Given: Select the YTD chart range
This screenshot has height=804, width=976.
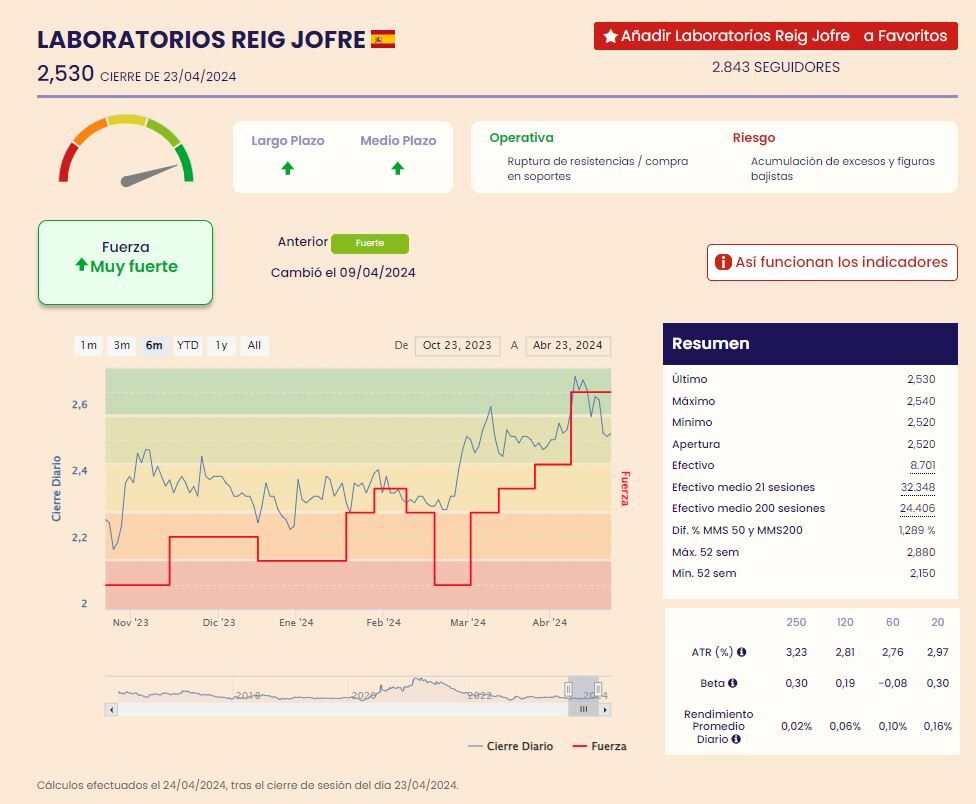Looking at the screenshot, I should coord(187,345).
